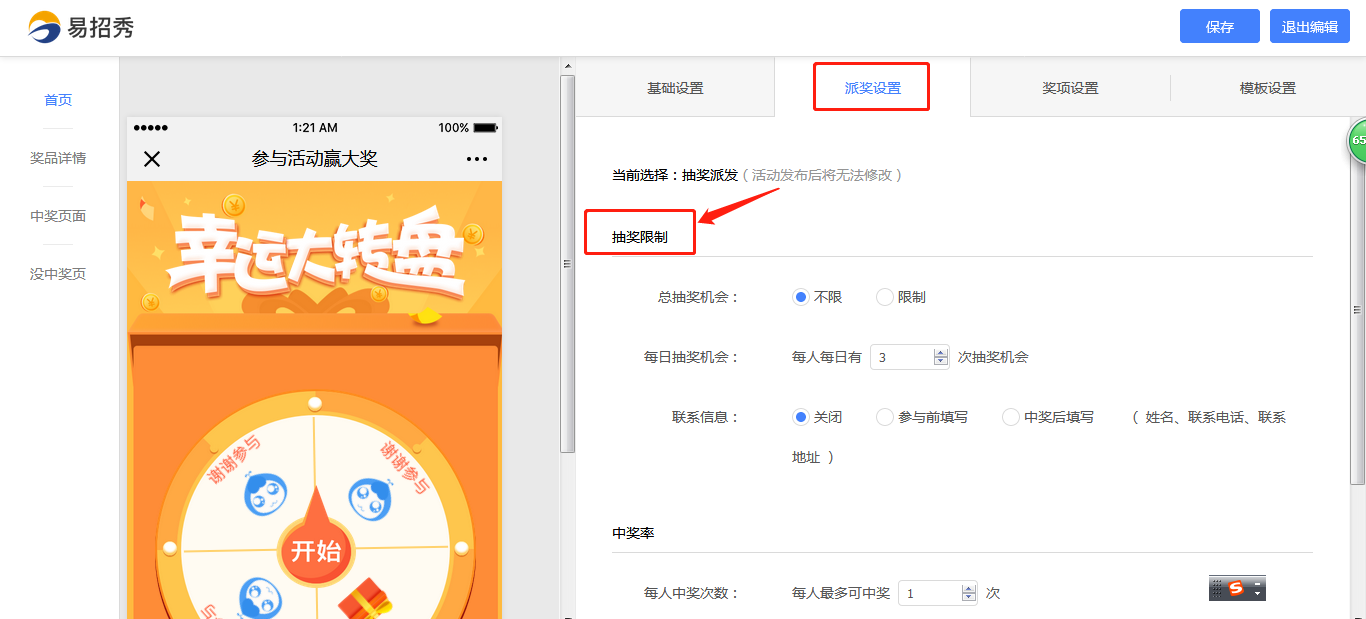
Task: Click the Sogou input method S icon
Action: pyautogui.click(x=1236, y=588)
